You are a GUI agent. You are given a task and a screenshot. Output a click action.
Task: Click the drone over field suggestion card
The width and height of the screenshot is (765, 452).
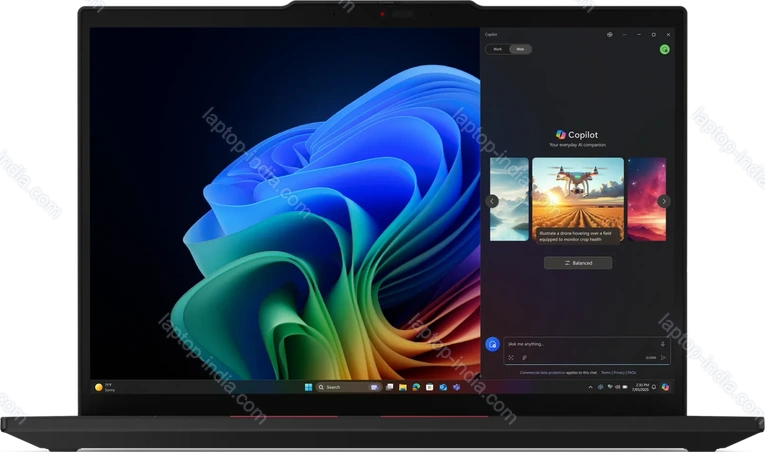coord(577,199)
